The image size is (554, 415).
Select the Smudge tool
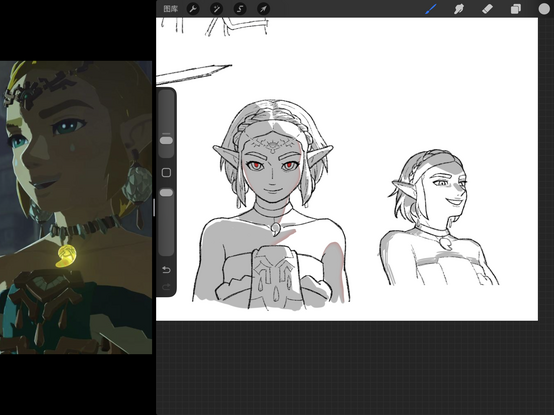[459, 9]
